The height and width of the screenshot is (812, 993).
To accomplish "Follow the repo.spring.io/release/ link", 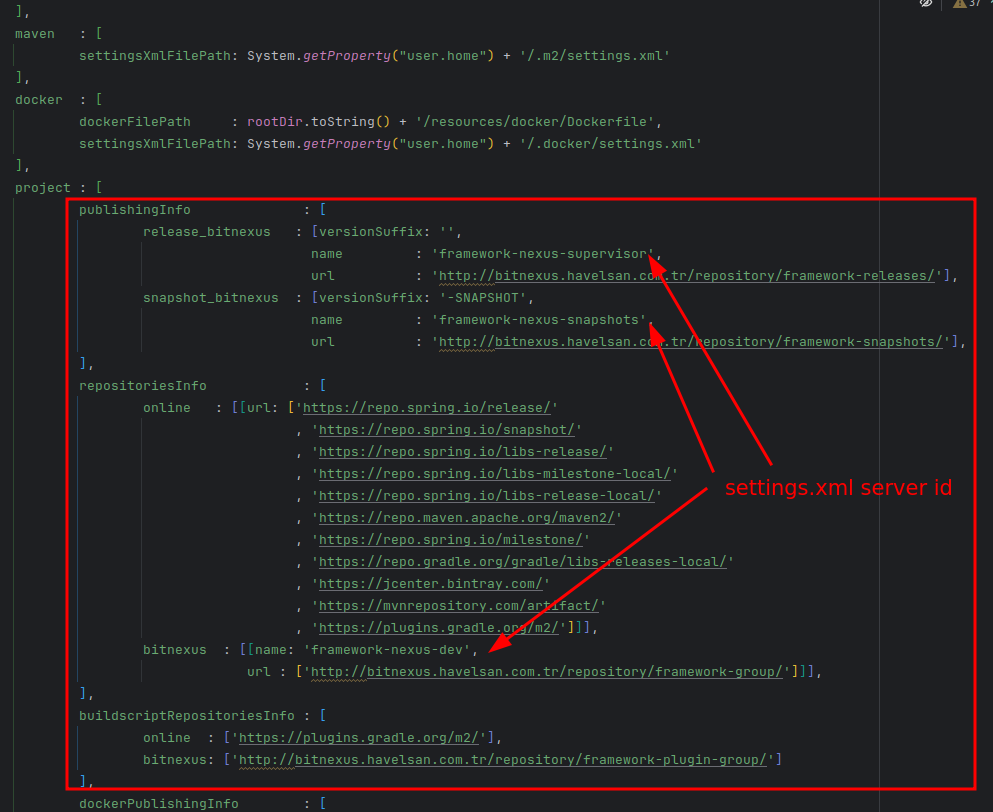I will tap(427, 408).
